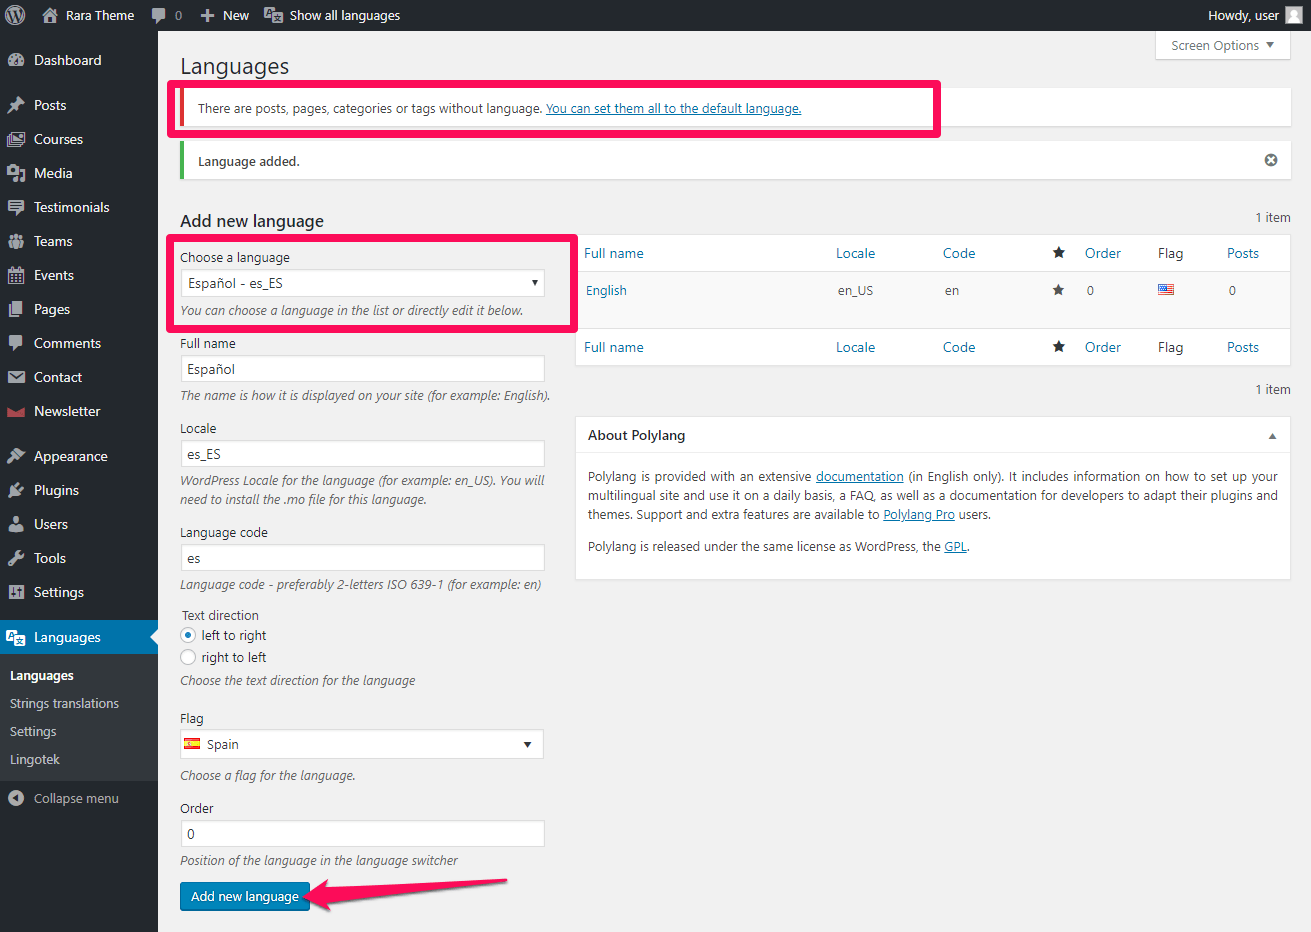The width and height of the screenshot is (1311, 932).
Task: Click set them all to default language link
Action: point(674,108)
